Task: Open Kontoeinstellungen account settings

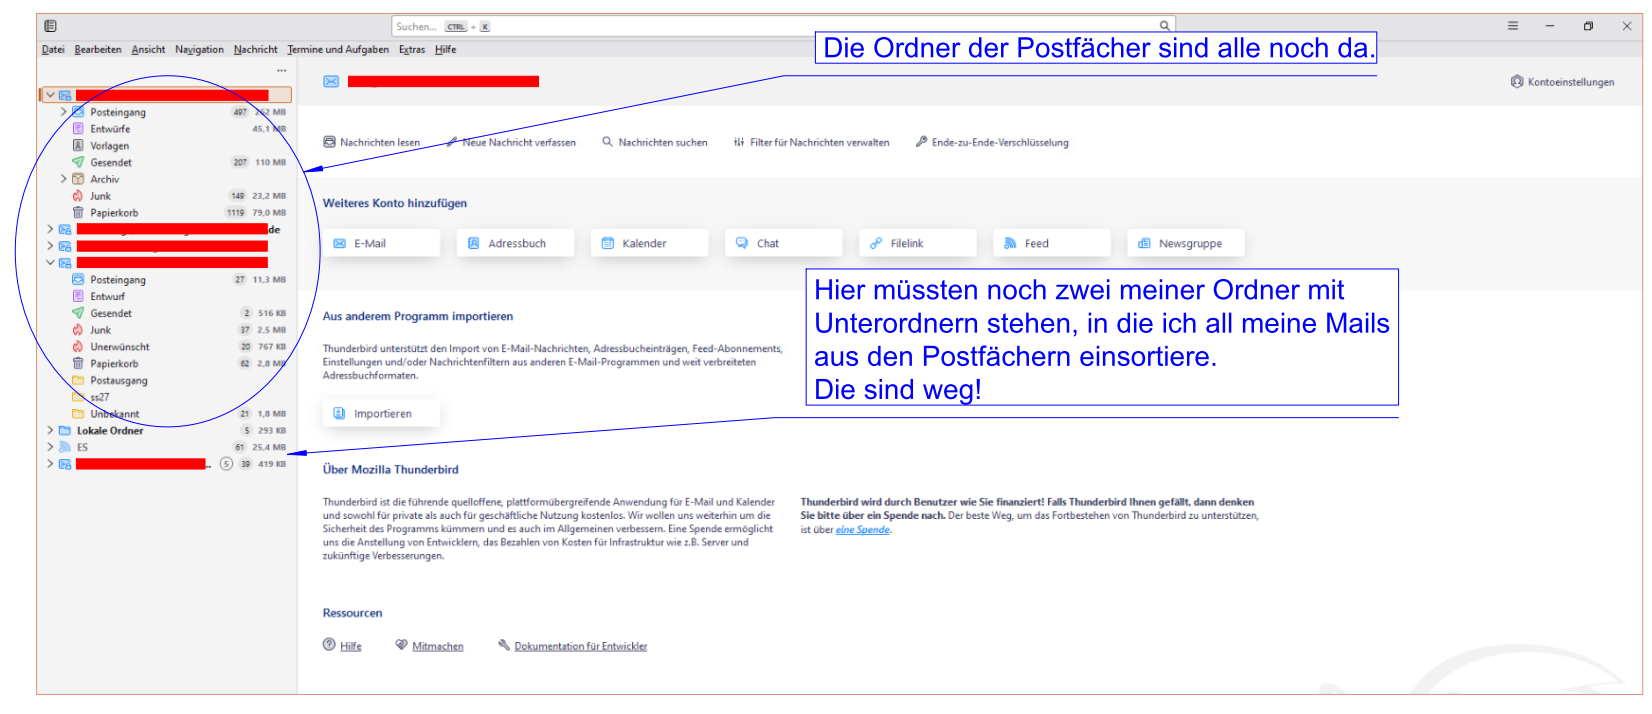Action: tap(1562, 82)
